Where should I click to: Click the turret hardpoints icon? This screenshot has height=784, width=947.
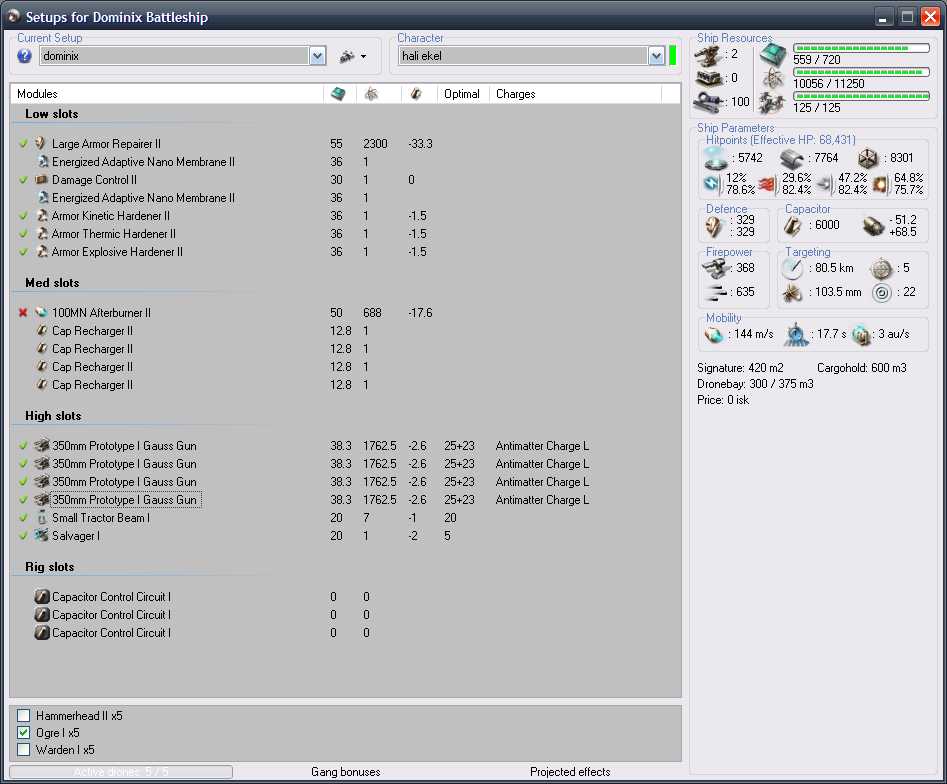pyautogui.click(x=708, y=56)
